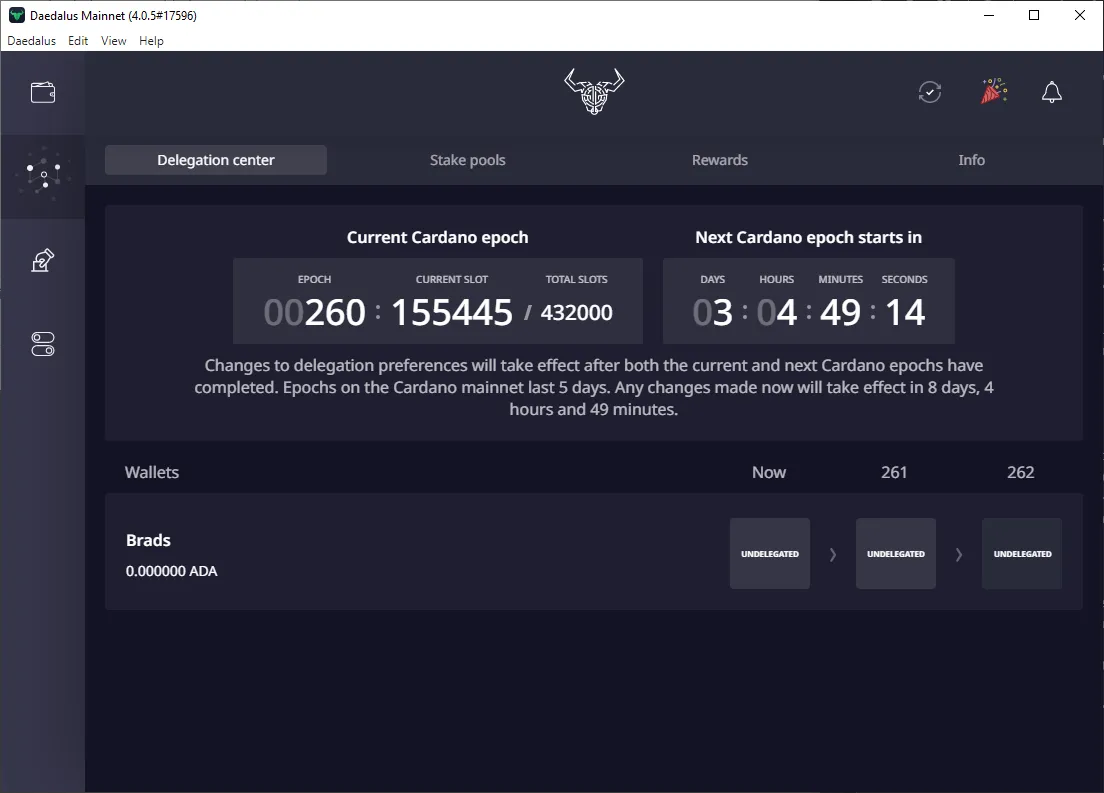Click the arrow between 261 and 262
The image size is (1104, 793).
[x=958, y=554]
